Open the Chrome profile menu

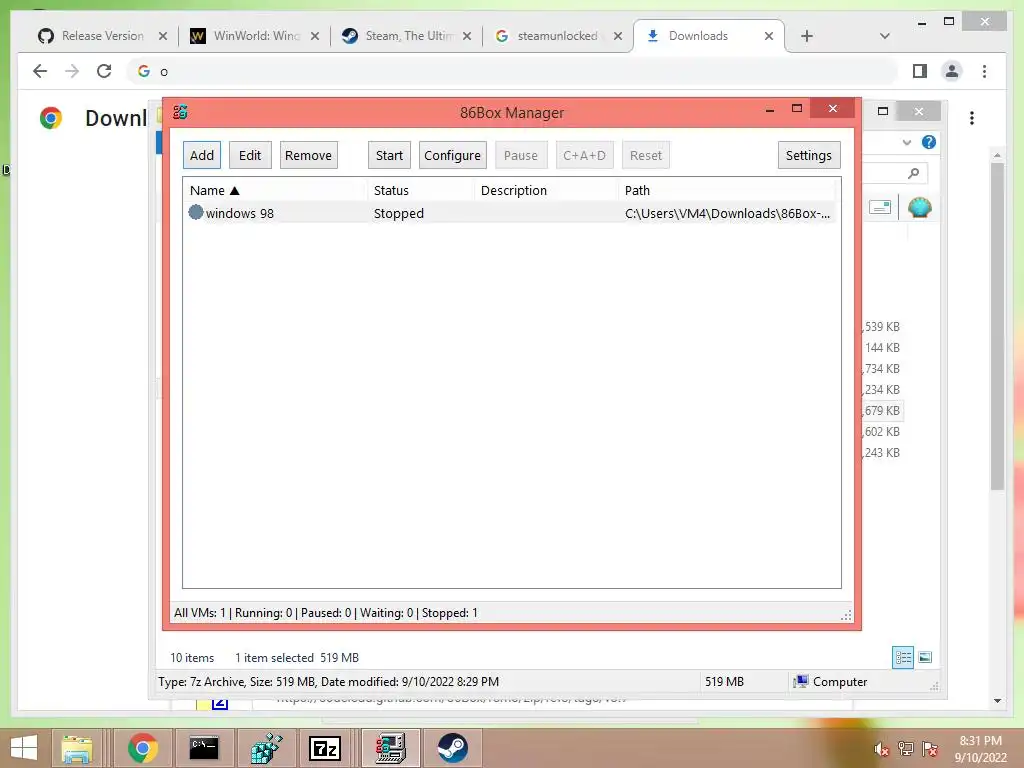[952, 71]
